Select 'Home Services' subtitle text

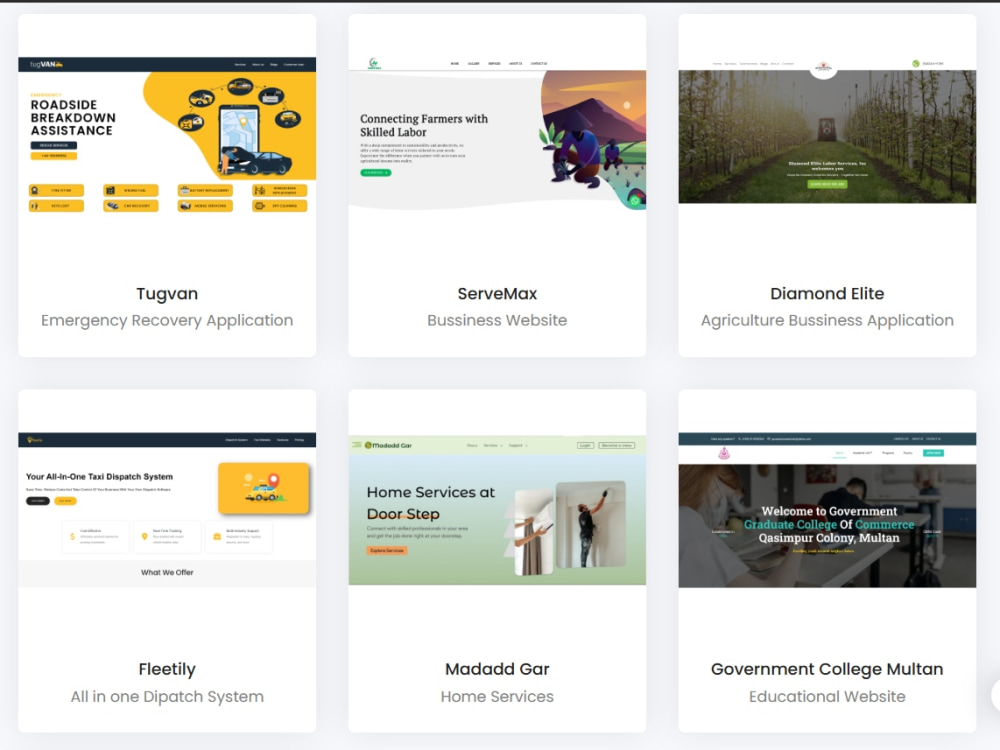(497, 696)
